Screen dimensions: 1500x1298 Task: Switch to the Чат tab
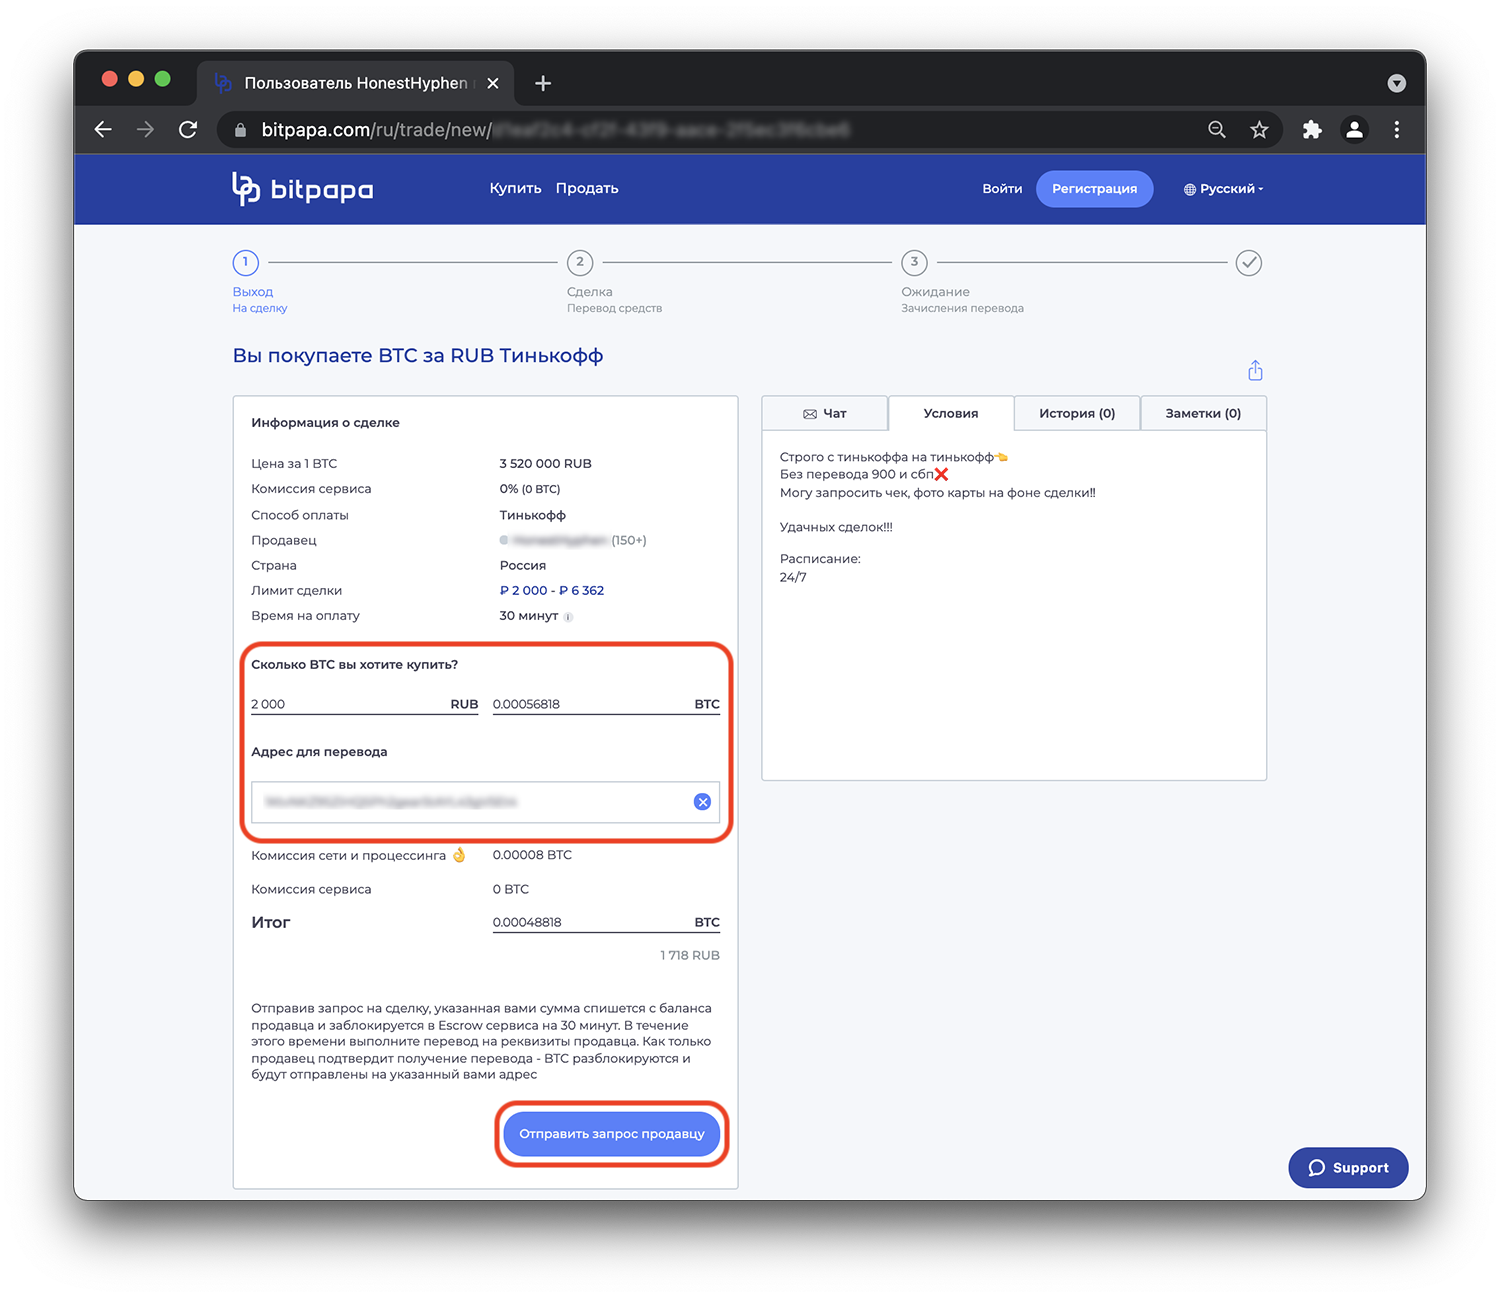[x=825, y=413]
